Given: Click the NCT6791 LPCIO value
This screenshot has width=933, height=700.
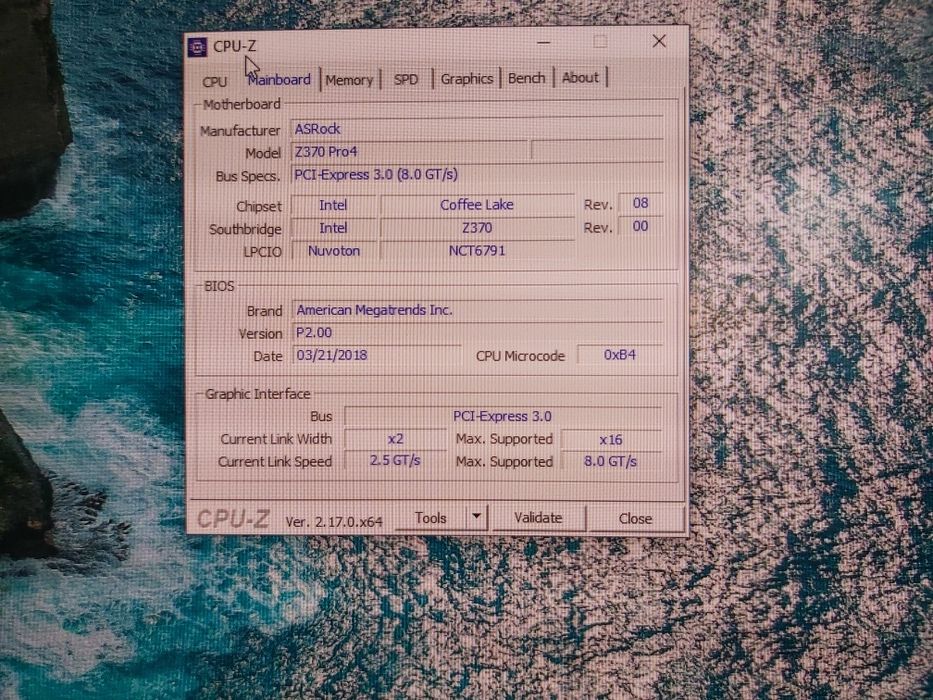Looking at the screenshot, I should coord(477,251).
